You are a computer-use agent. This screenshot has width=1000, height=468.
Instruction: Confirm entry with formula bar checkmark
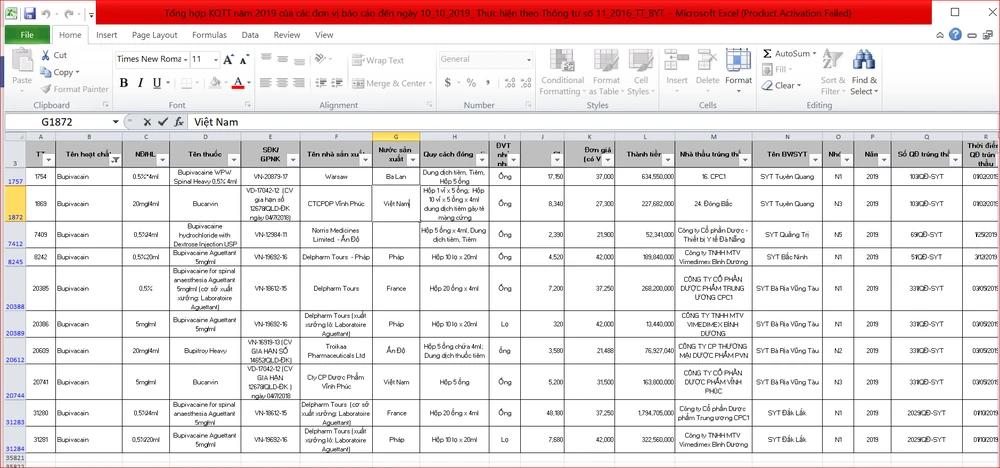tap(163, 121)
